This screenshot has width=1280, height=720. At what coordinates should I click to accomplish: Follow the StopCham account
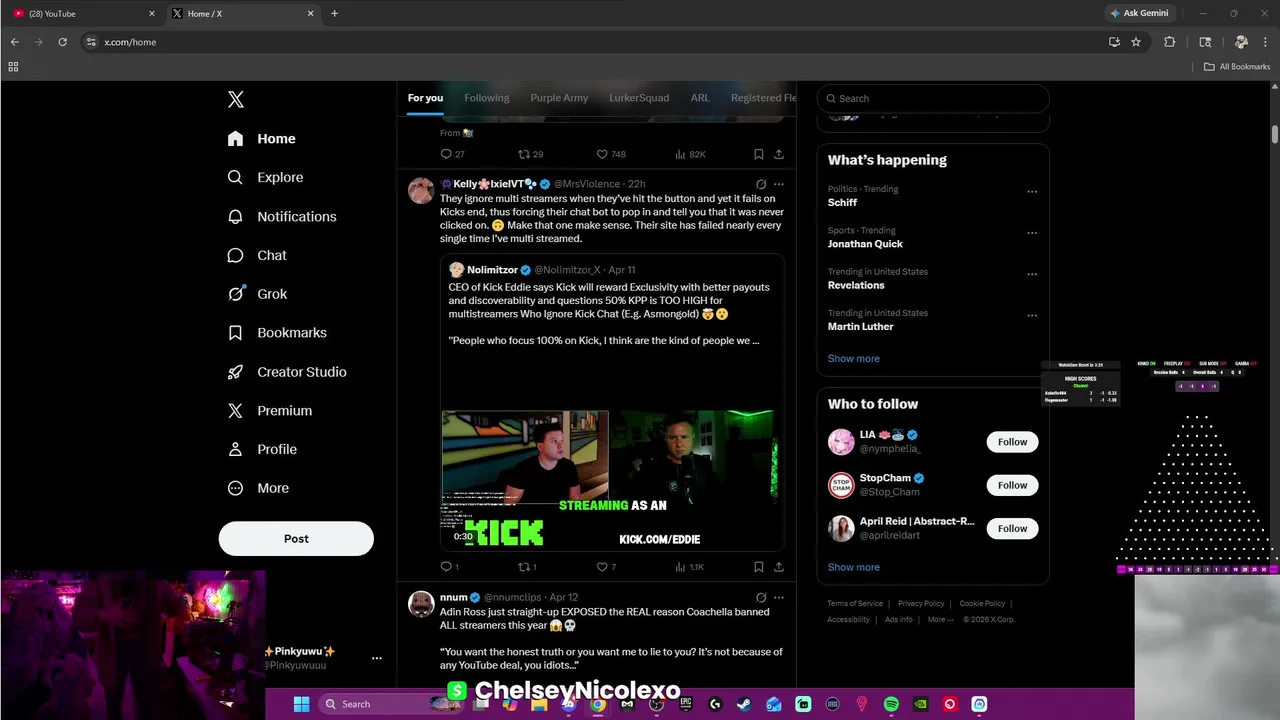coord(1012,485)
